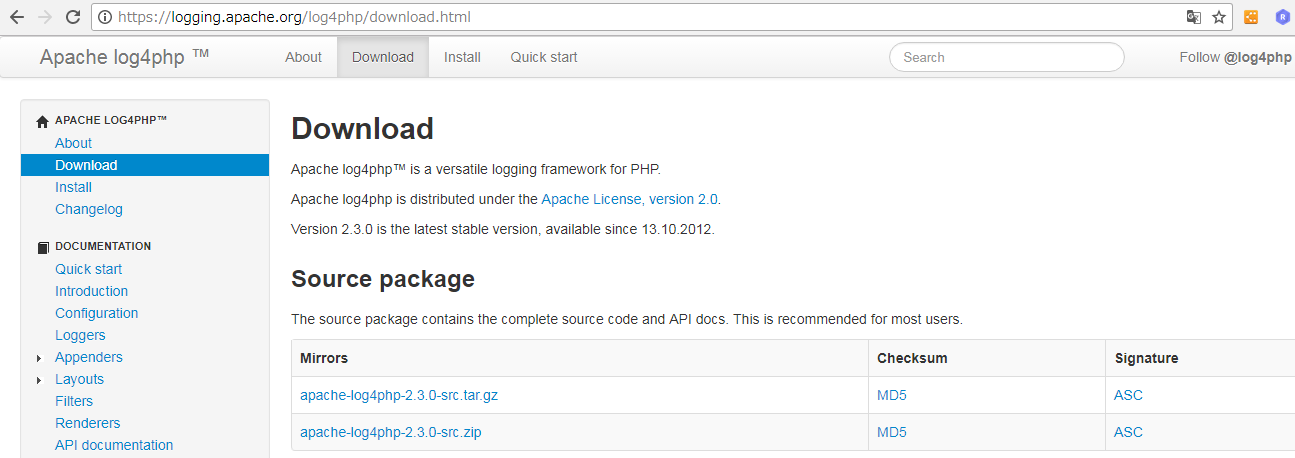Open Changelog in the sidebar
This screenshot has width=1295, height=458.
(x=89, y=209)
